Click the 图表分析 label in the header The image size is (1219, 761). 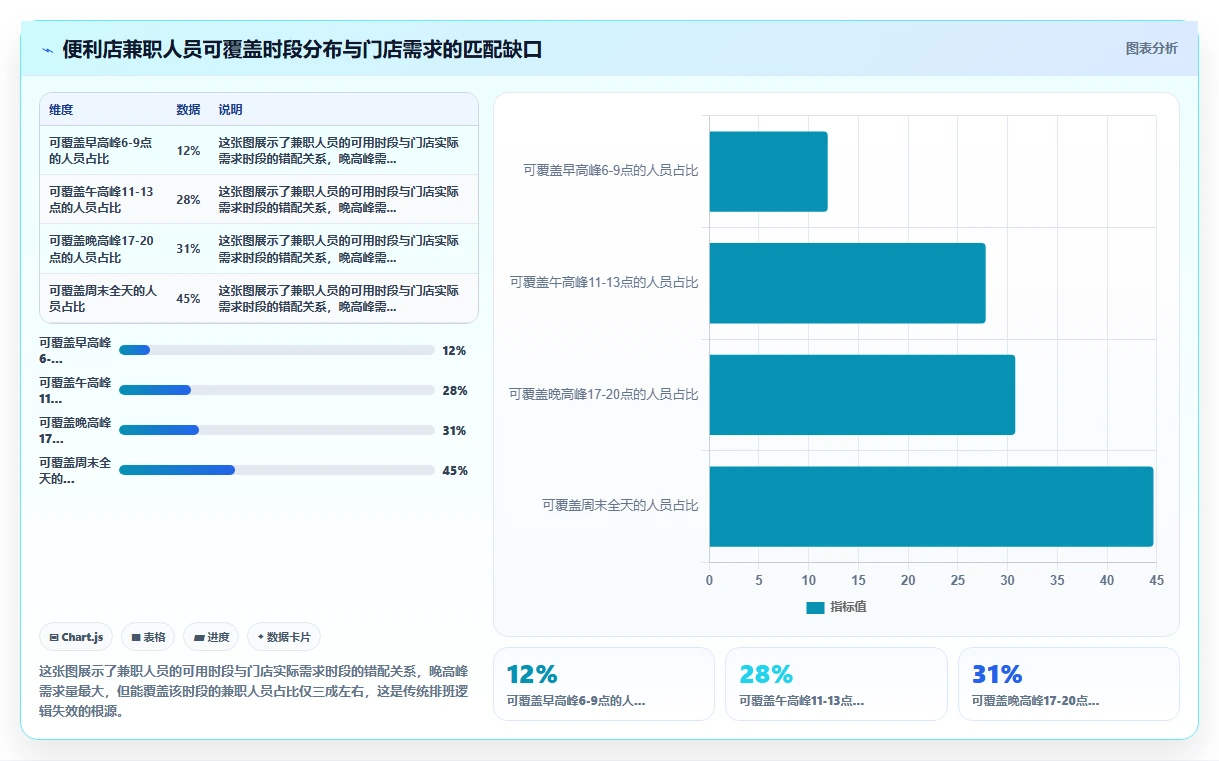[x=1151, y=48]
